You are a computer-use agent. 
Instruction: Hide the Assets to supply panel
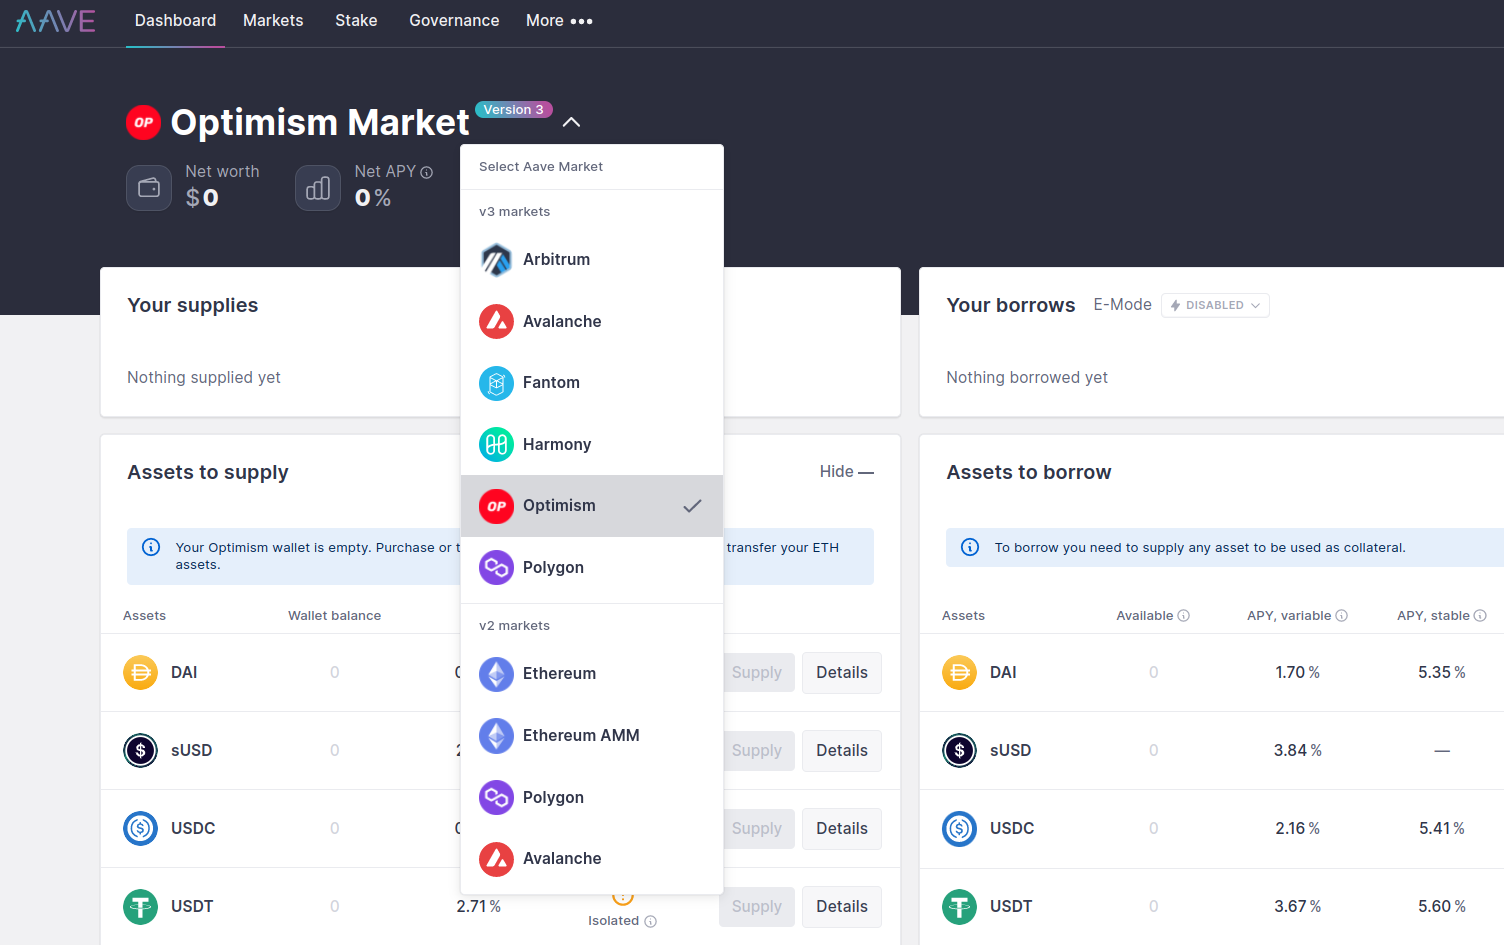pyautogui.click(x=846, y=472)
